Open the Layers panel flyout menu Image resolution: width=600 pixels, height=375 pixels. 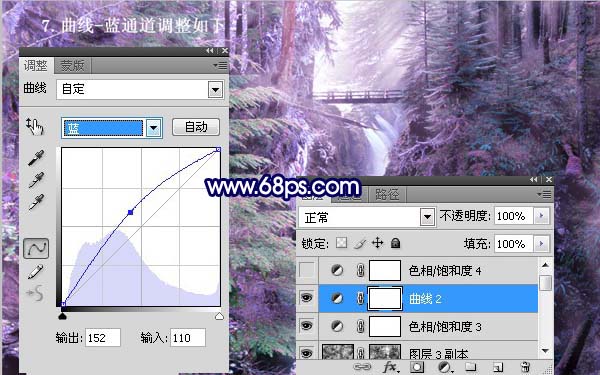pyautogui.click(x=545, y=194)
